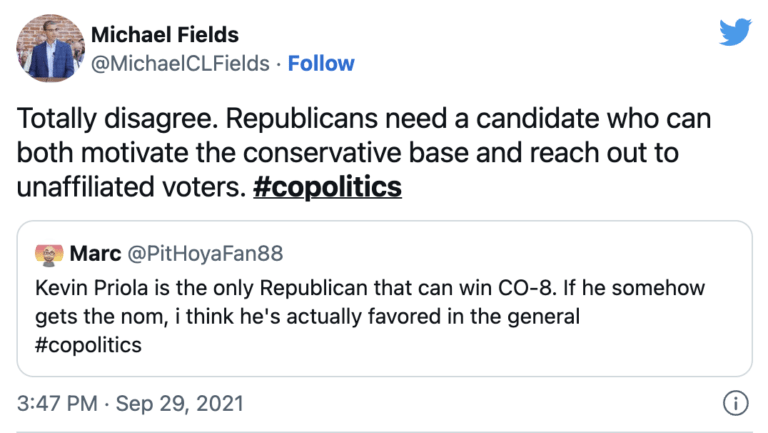Open the Michael Fields display name
768x433 pixels.
(x=153, y=36)
